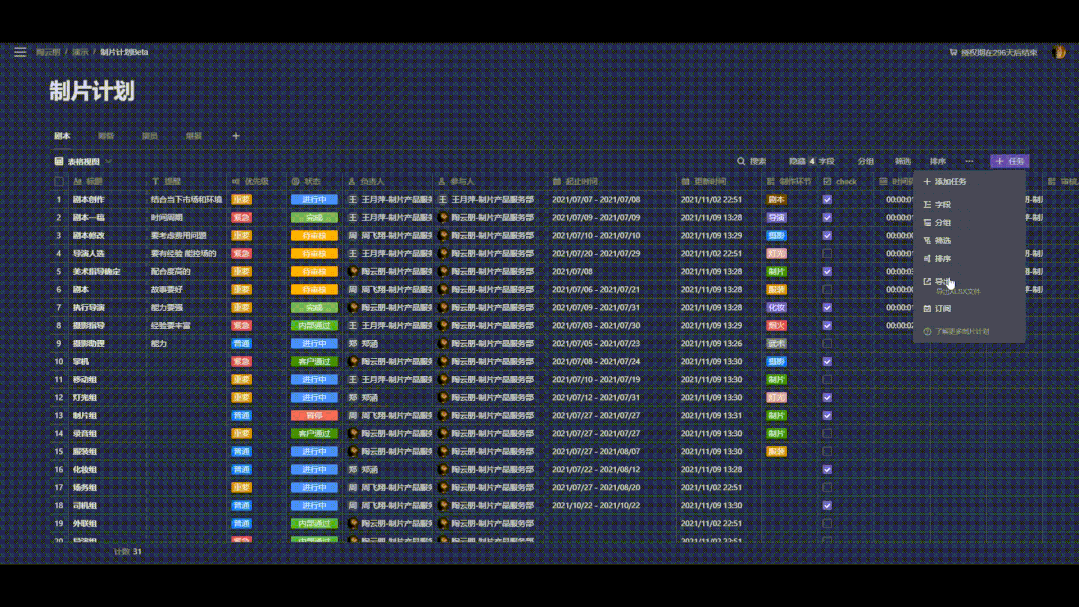Click the 剧本一稿 title cell in row 2
Screen dimensions: 1079x607
88,218
